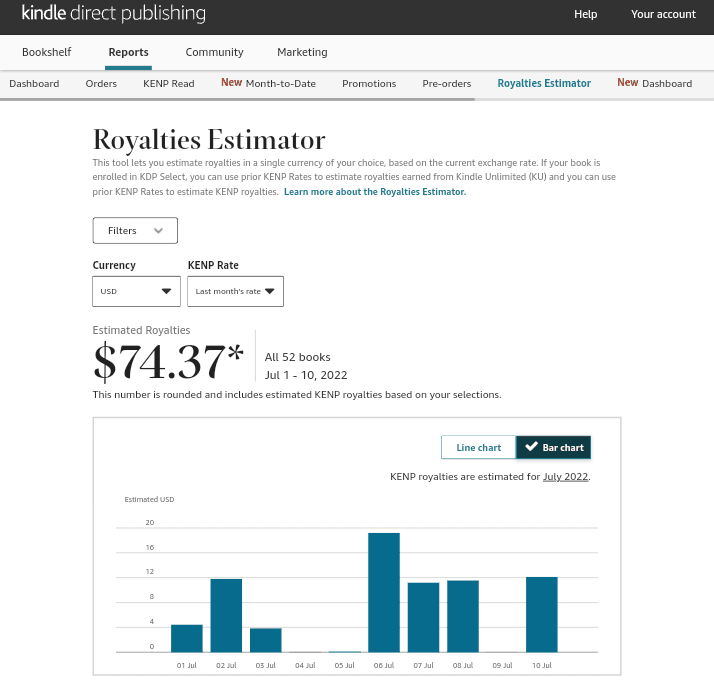The height and width of the screenshot is (680, 714).
Task: Click the '04 Jul' axis label
Action: point(305,665)
